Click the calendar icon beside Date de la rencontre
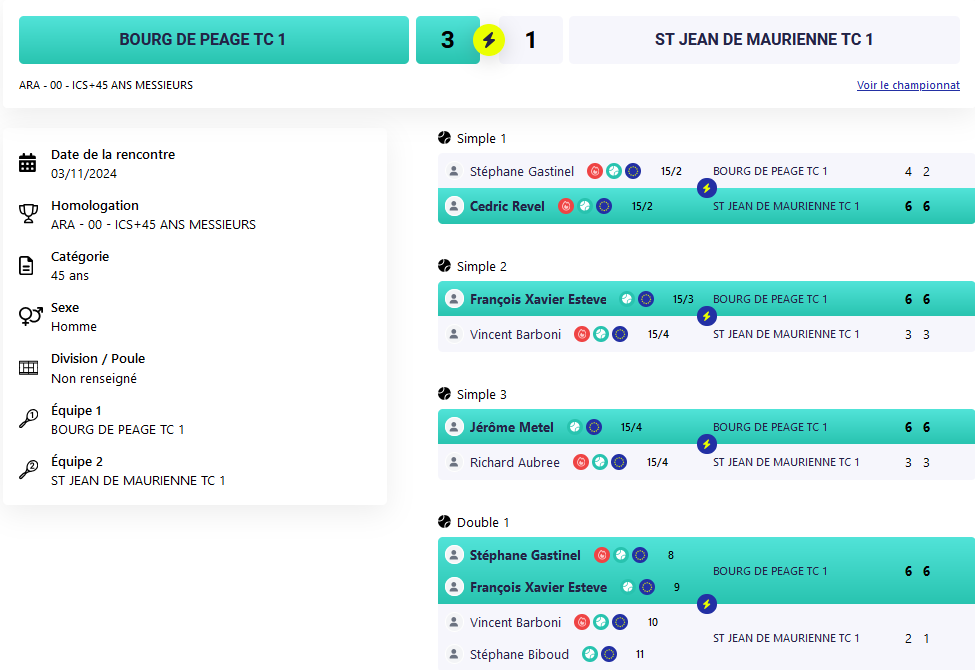 [x=27, y=163]
